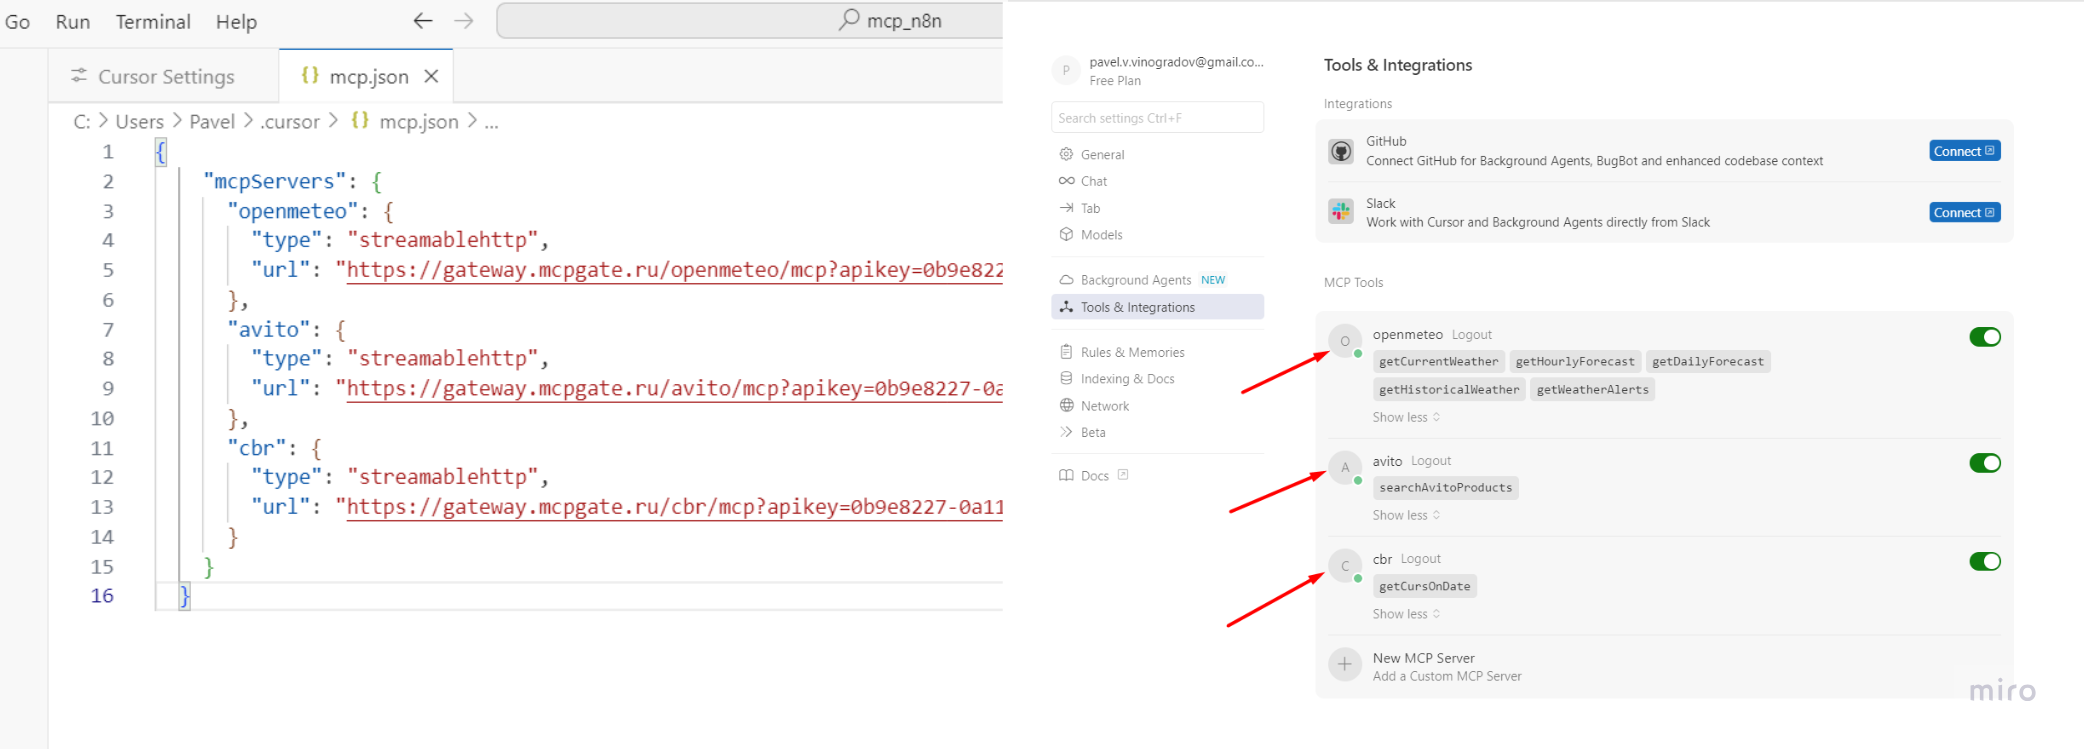Viewport: 2084px width, 749px height.
Task: Click the avito server avatar
Action: tap(1345, 467)
